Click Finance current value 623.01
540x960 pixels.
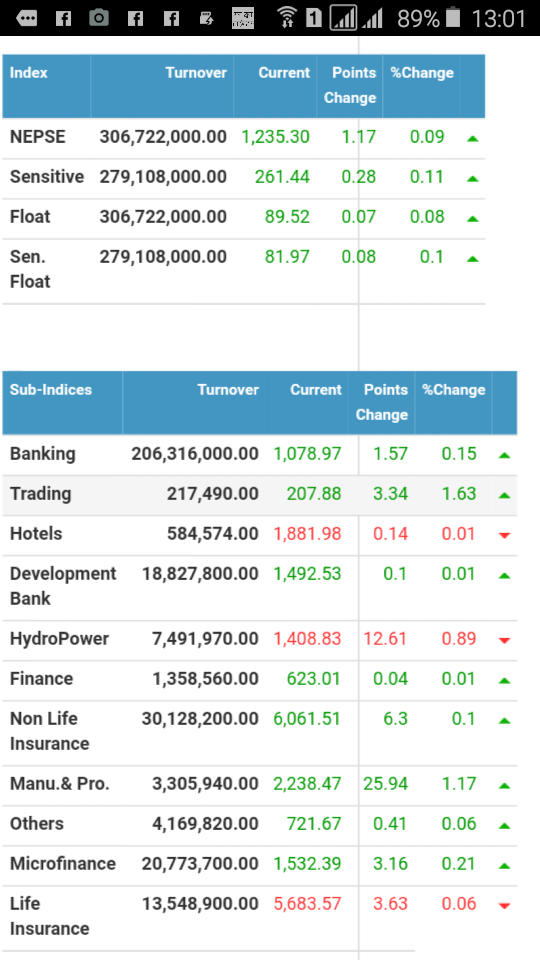click(314, 678)
